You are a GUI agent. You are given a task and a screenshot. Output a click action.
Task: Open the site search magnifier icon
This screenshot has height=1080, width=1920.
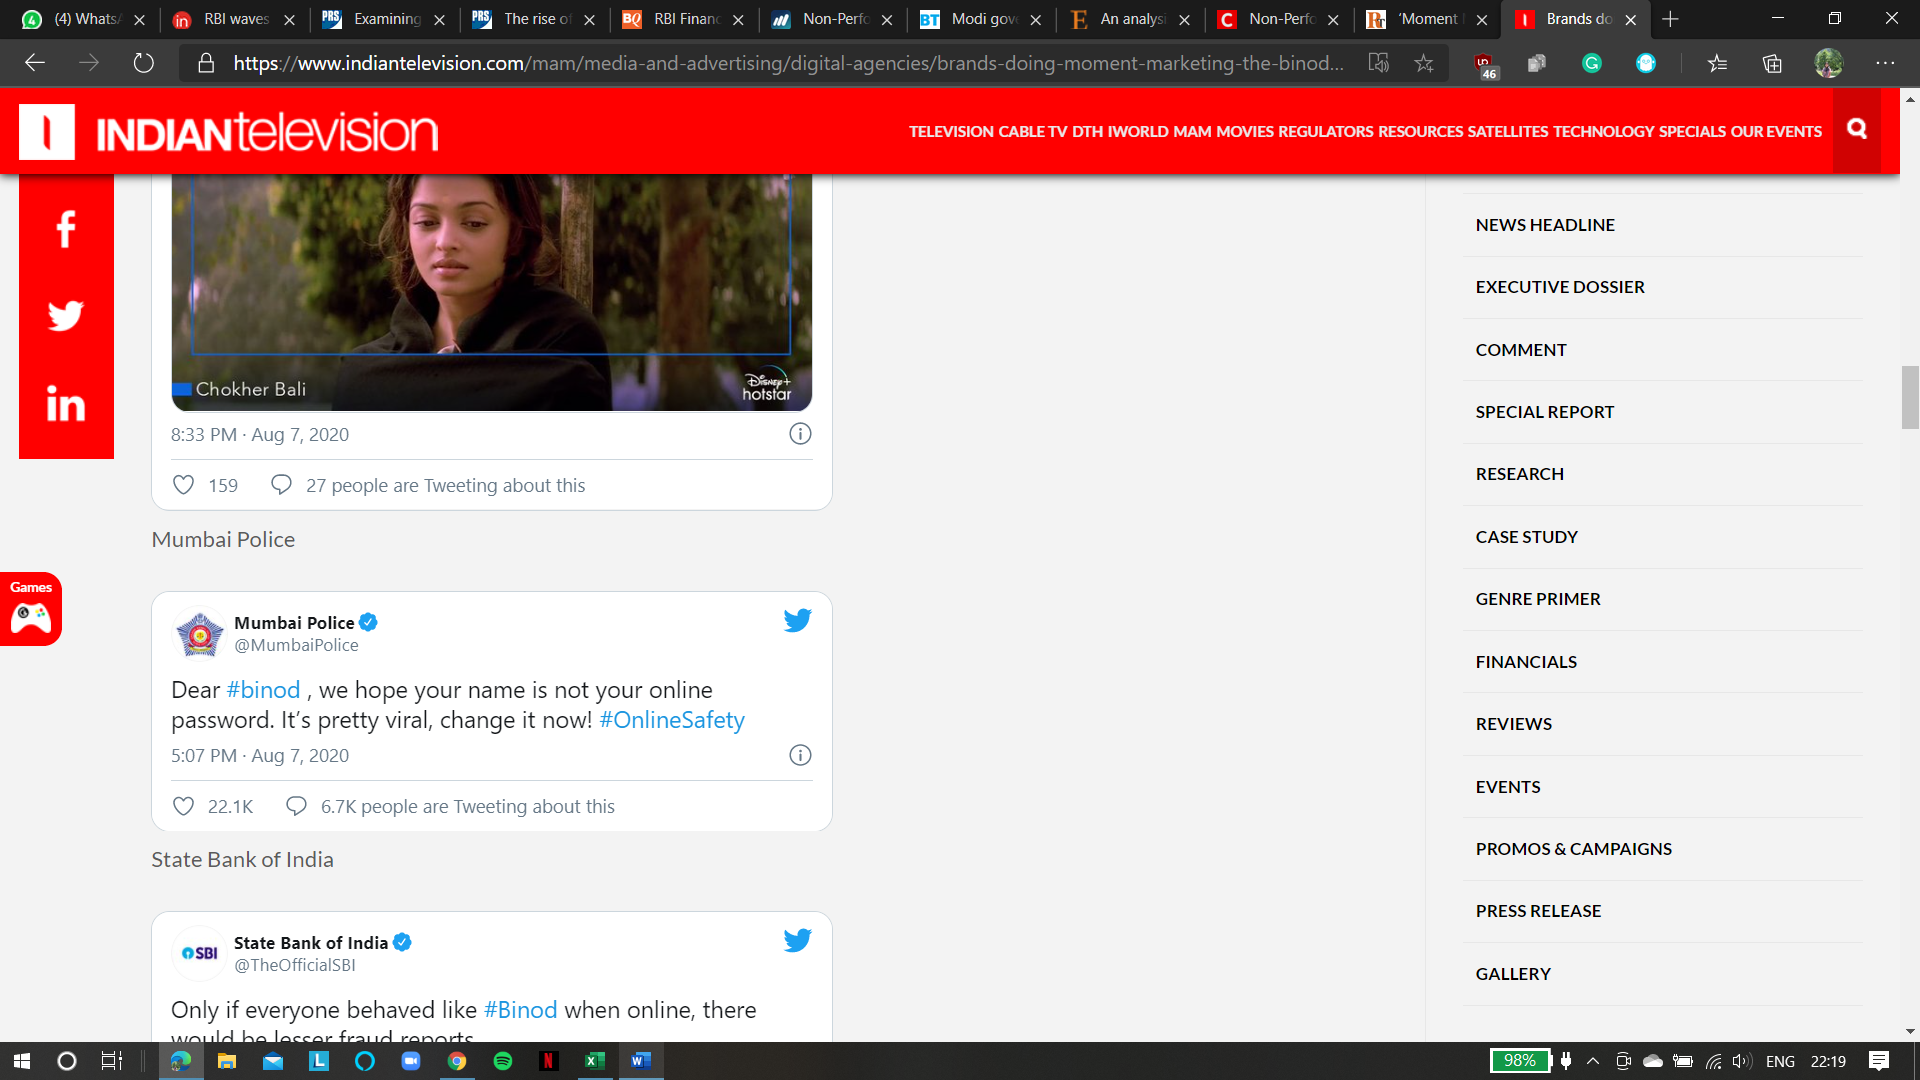tap(1857, 129)
